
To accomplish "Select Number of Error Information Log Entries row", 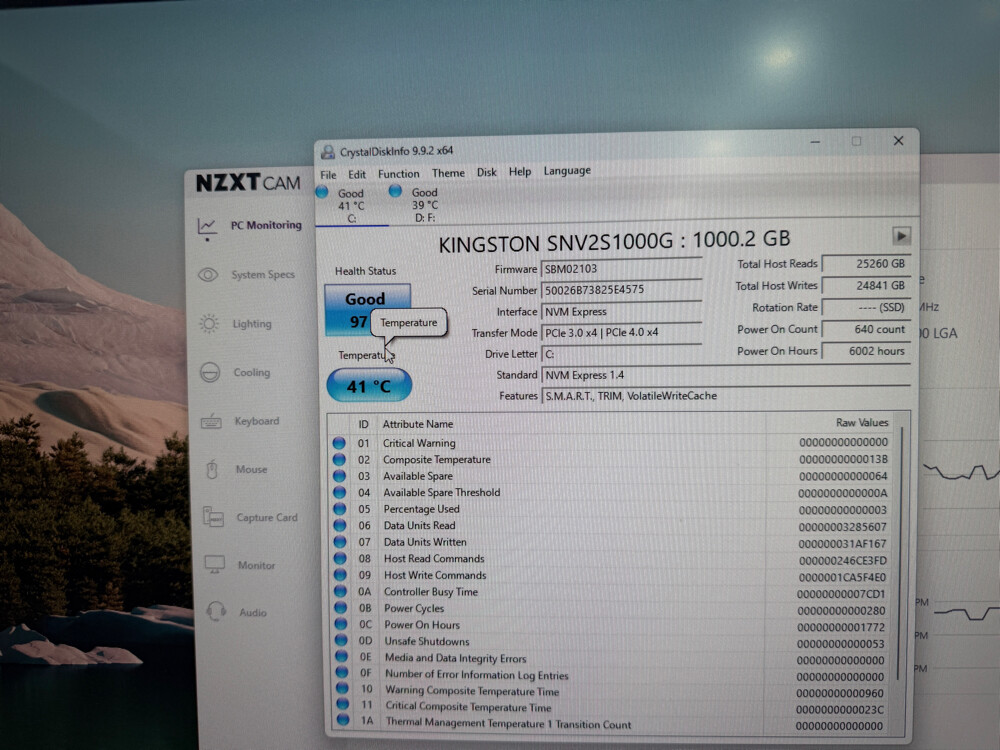I will coord(611,675).
